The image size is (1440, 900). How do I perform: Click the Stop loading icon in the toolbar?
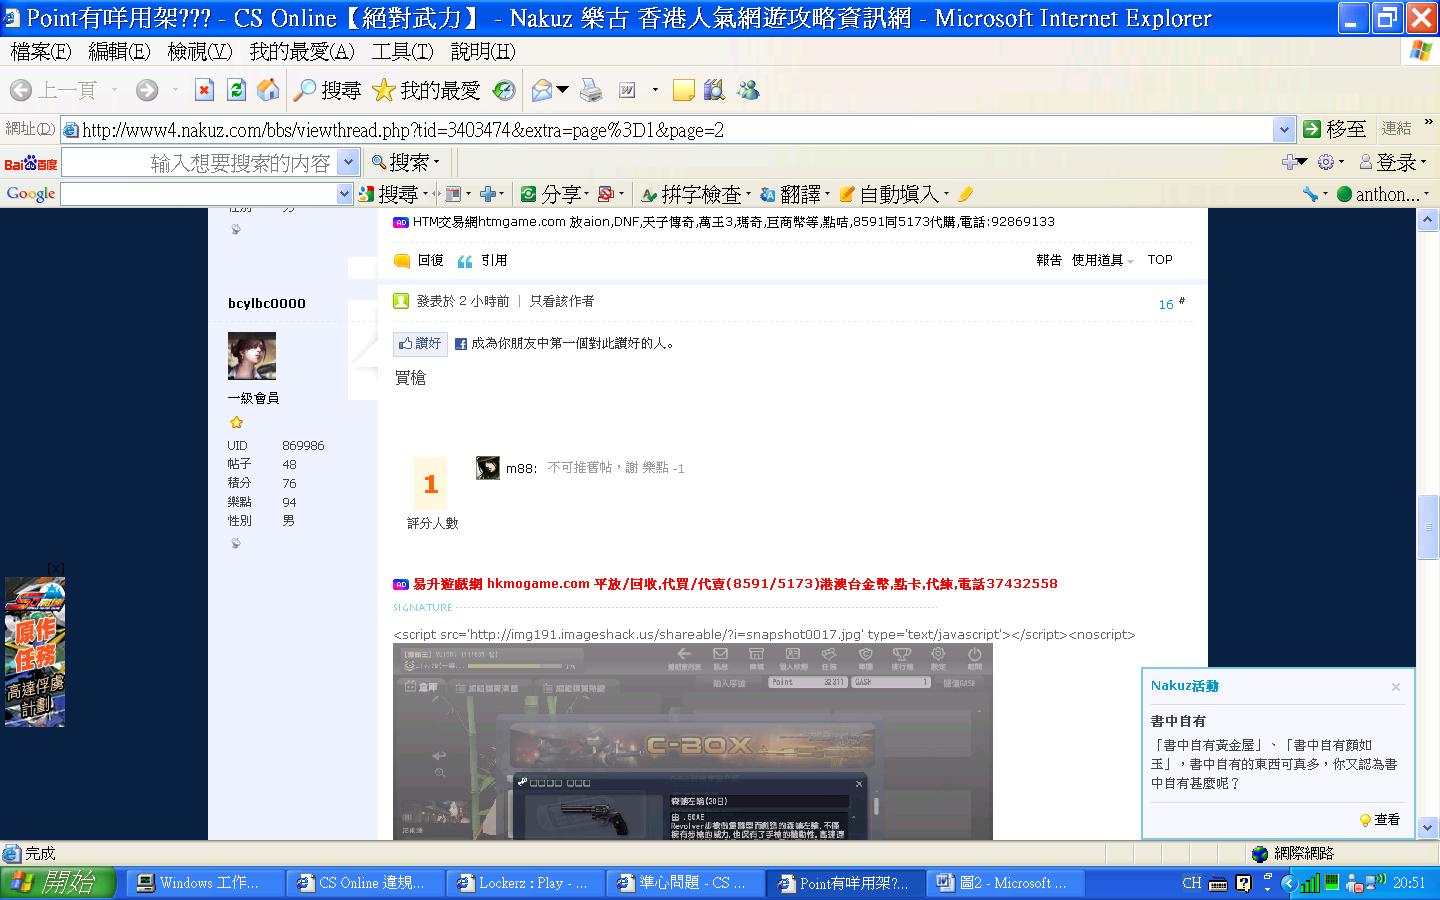click(x=204, y=91)
